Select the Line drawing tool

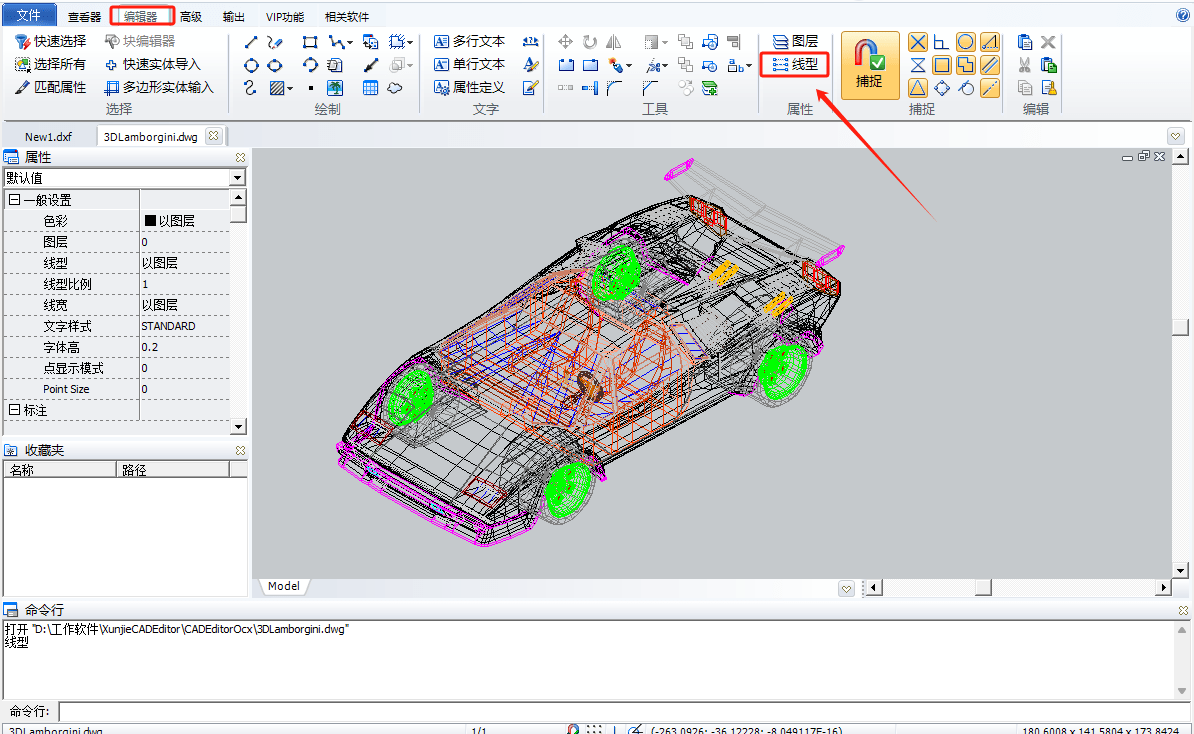[251, 42]
